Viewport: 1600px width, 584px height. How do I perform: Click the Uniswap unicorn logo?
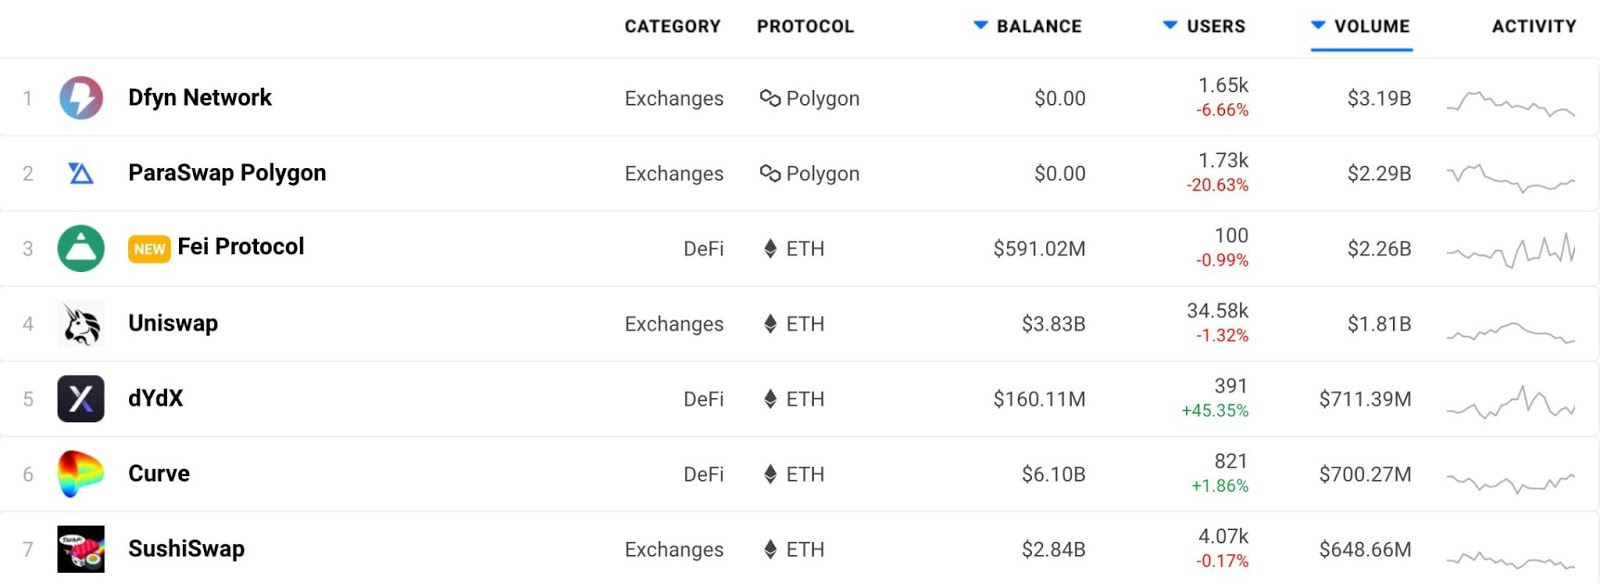[81, 324]
